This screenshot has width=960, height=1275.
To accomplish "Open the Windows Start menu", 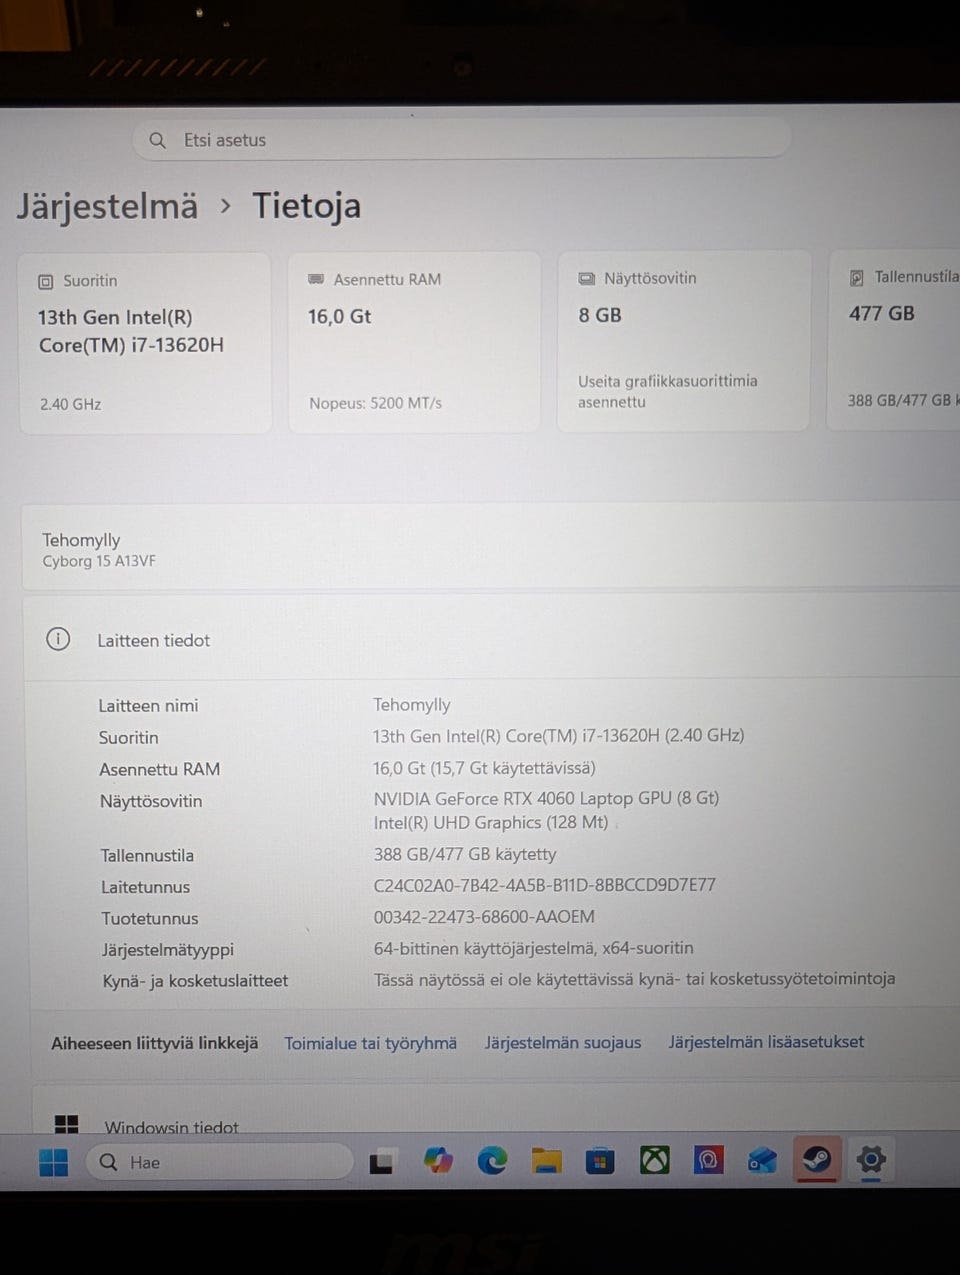I will pos(53,1162).
